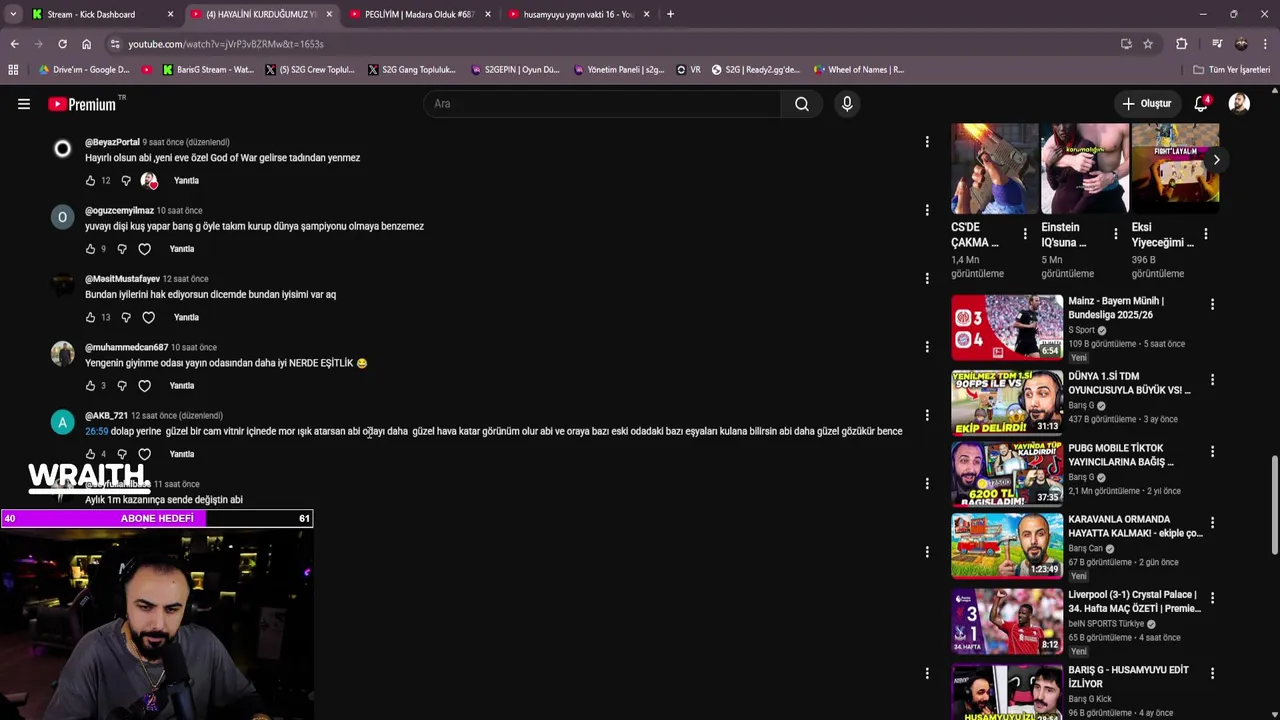Switch to husamyuyu yayın vakti tab
This screenshot has height=720, width=1280.
[578, 14]
